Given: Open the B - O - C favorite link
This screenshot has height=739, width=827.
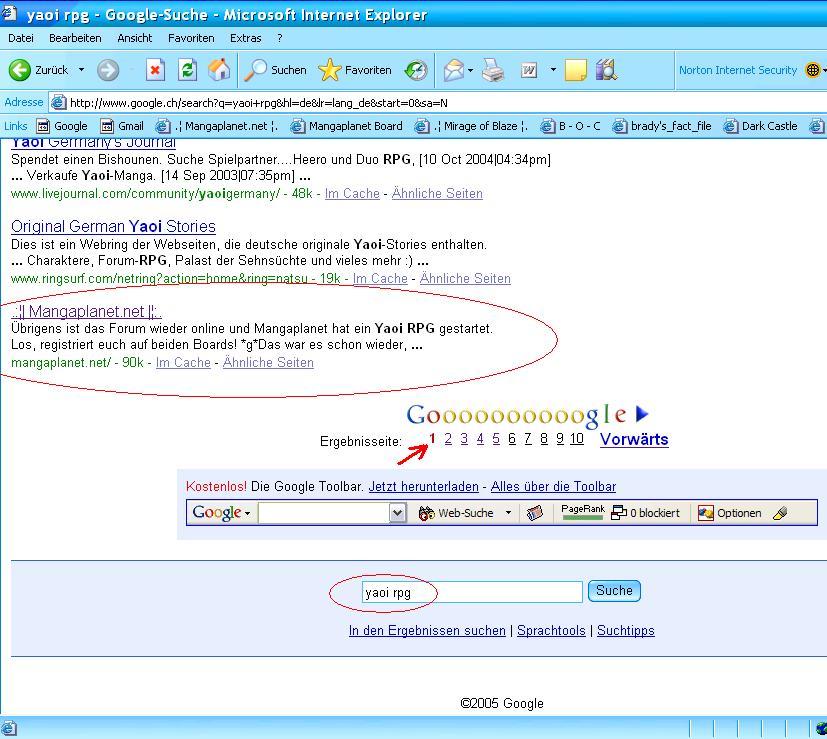Looking at the screenshot, I should pyautogui.click(x=571, y=126).
